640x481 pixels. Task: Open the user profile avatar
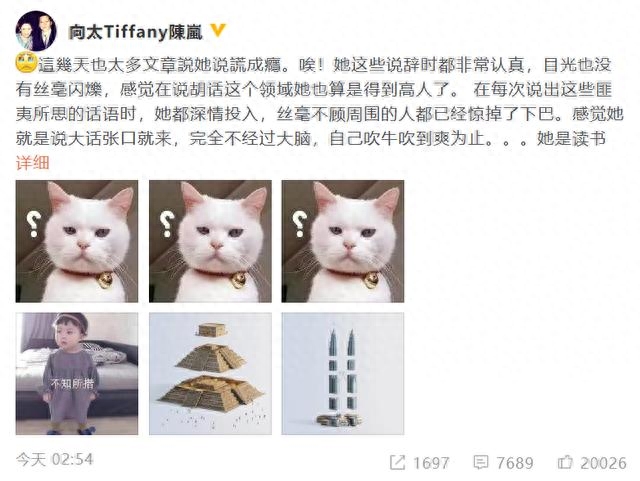click(36, 31)
